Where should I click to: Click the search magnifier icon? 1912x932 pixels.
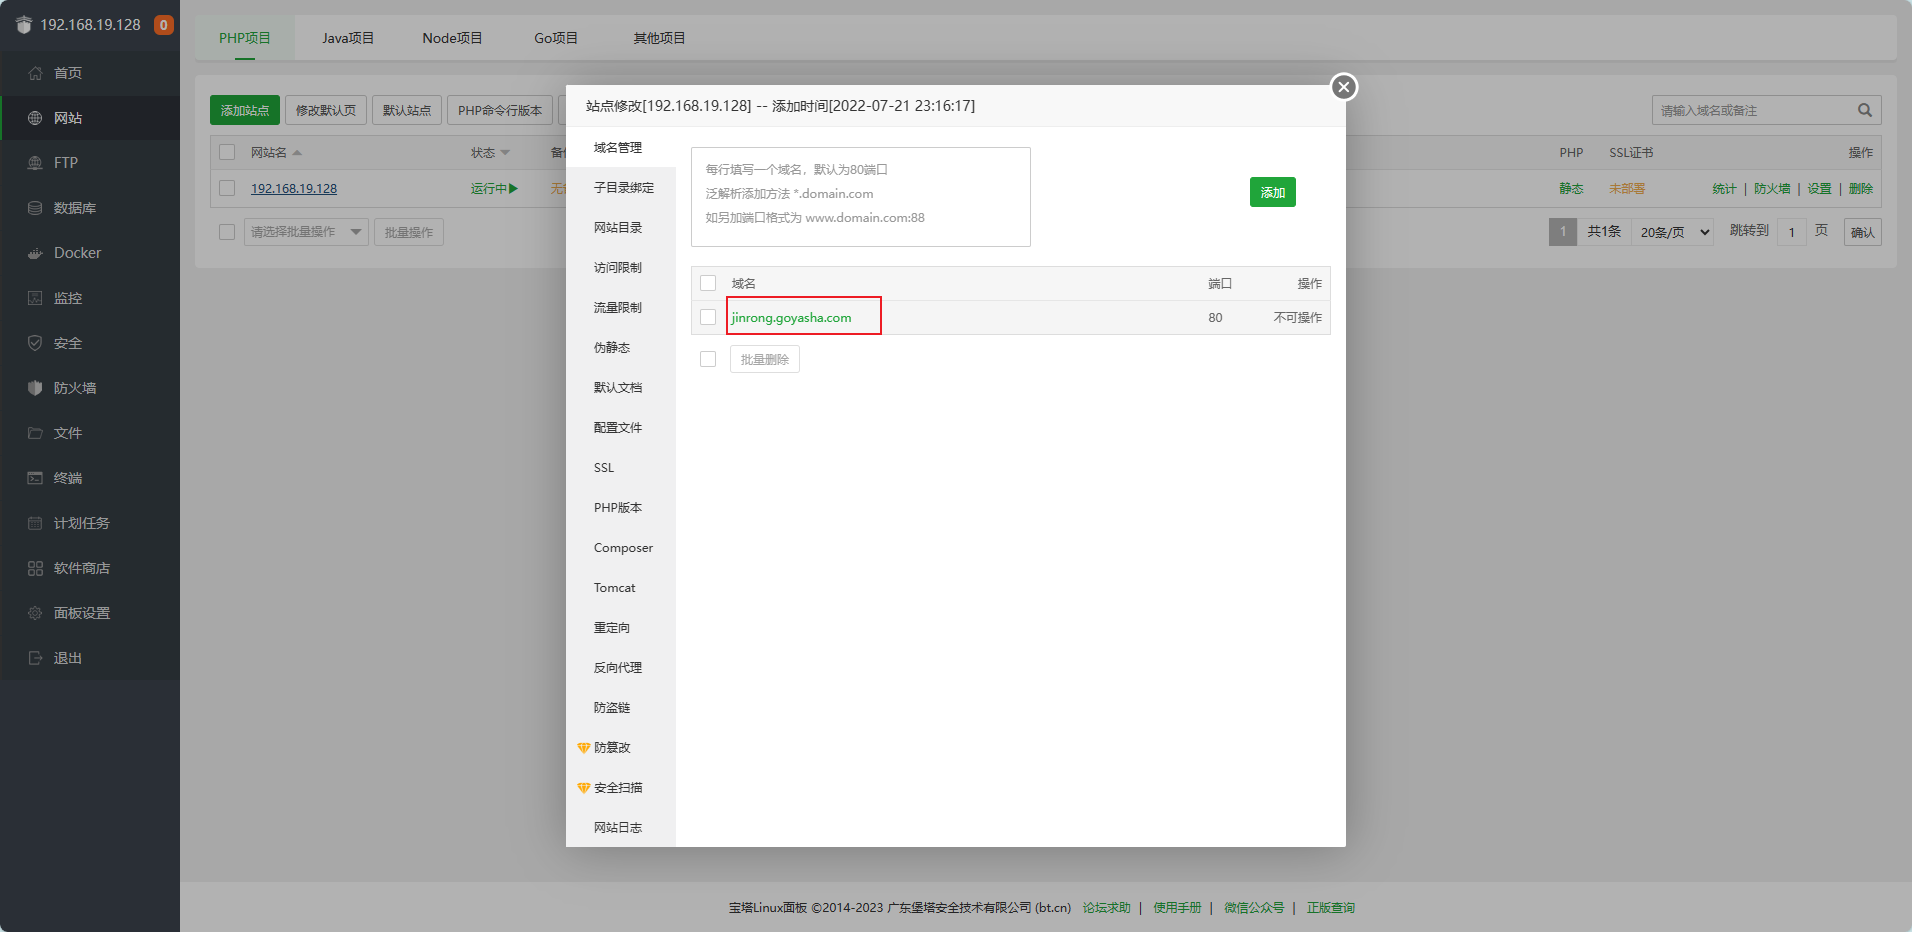(x=1864, y=110)
